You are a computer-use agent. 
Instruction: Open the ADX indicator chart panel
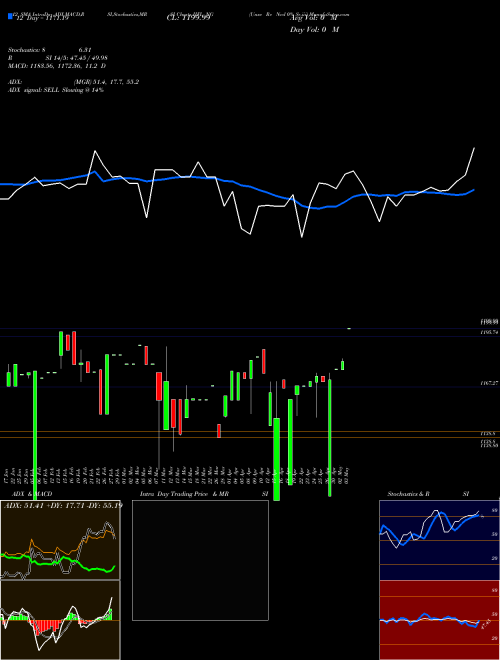[60, 540]
